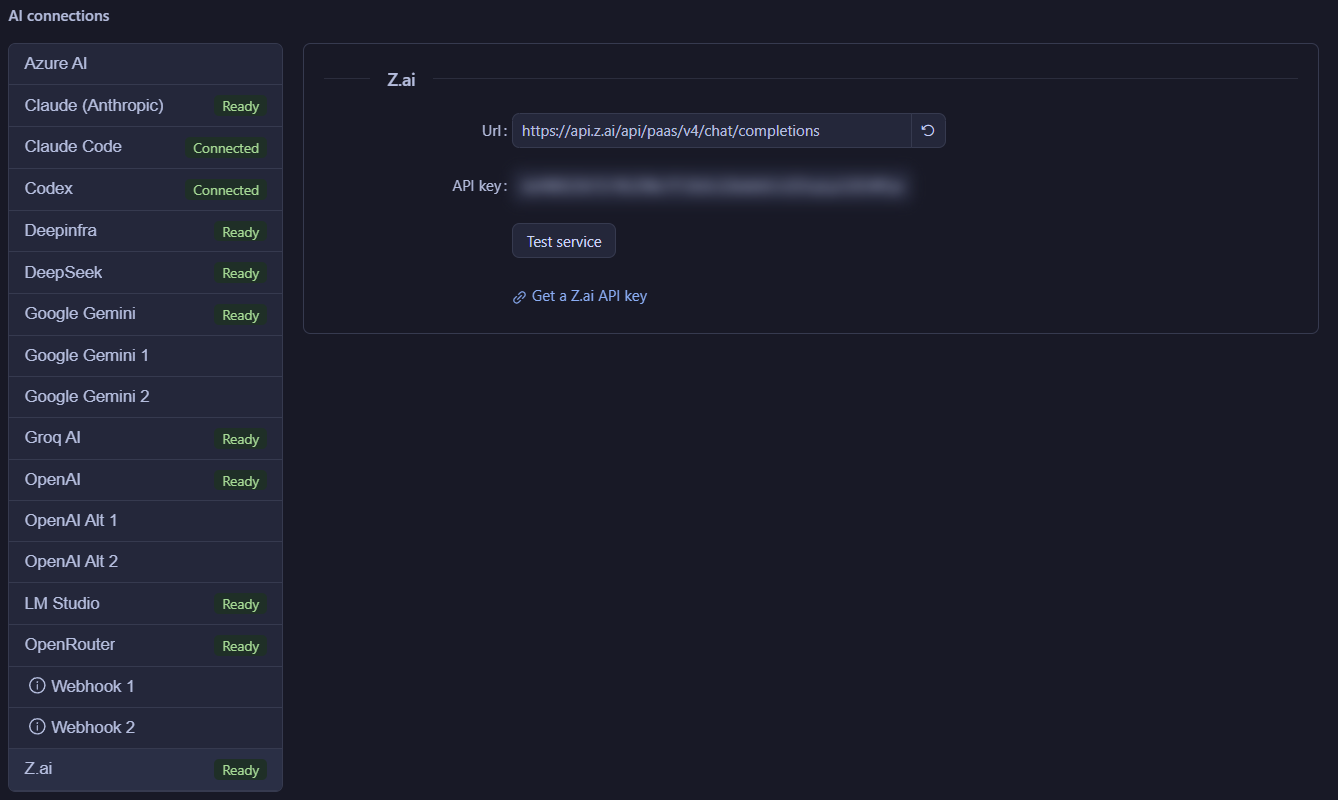This screenshot has height=800, width=1338.
Task: Click the Ready badge on Z.ai
Action: 241,770
